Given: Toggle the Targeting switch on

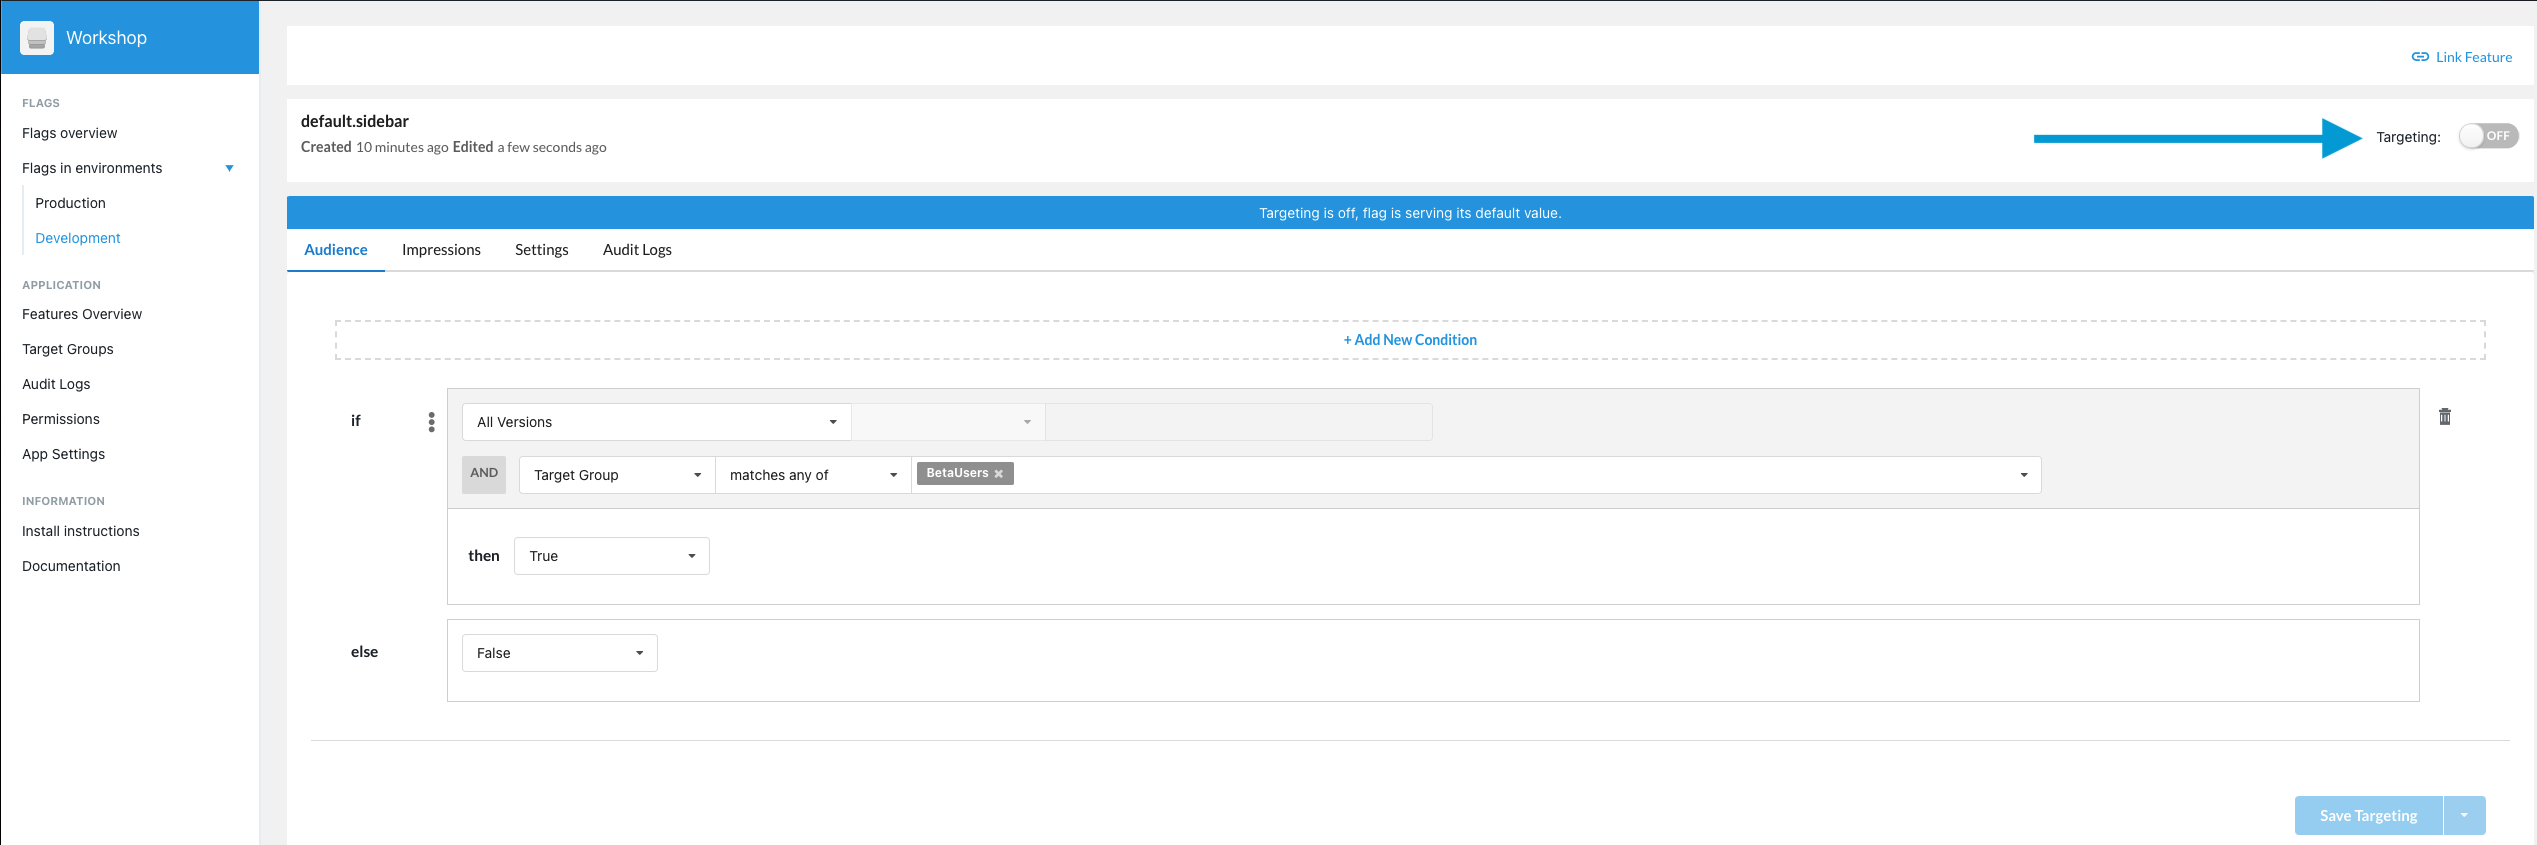Looking at the screenshot, I should pos(2488,136).
